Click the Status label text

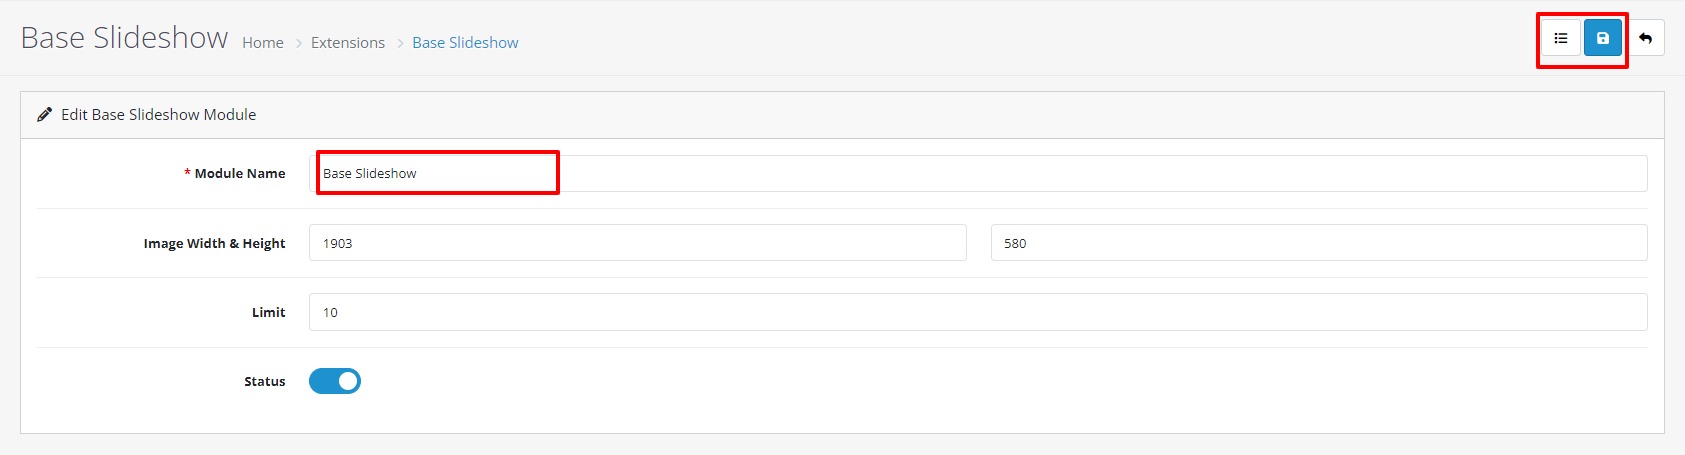coord(264,381)
